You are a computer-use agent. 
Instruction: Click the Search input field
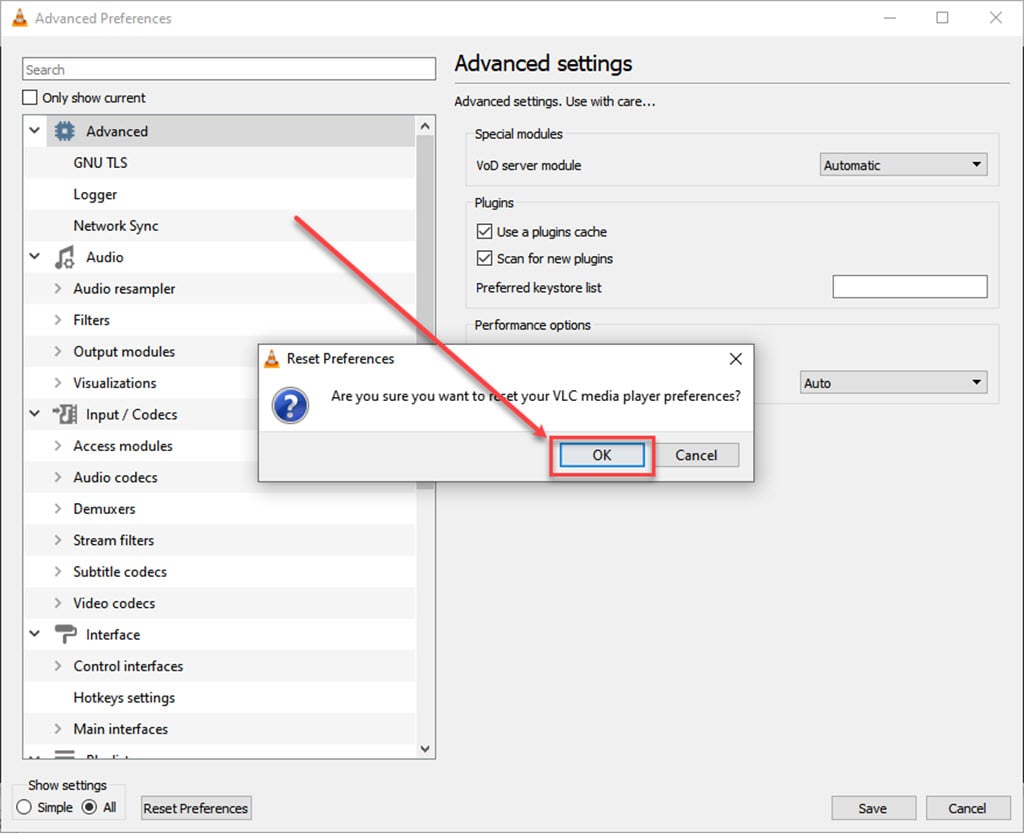[229, 69]
